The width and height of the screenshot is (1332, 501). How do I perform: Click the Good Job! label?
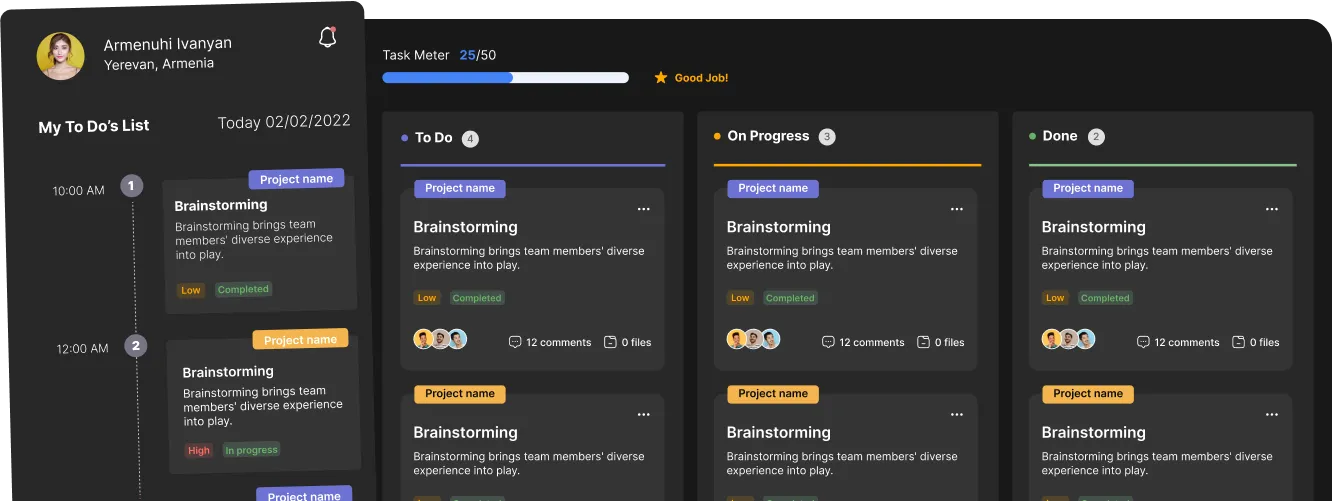click(701, 78)
